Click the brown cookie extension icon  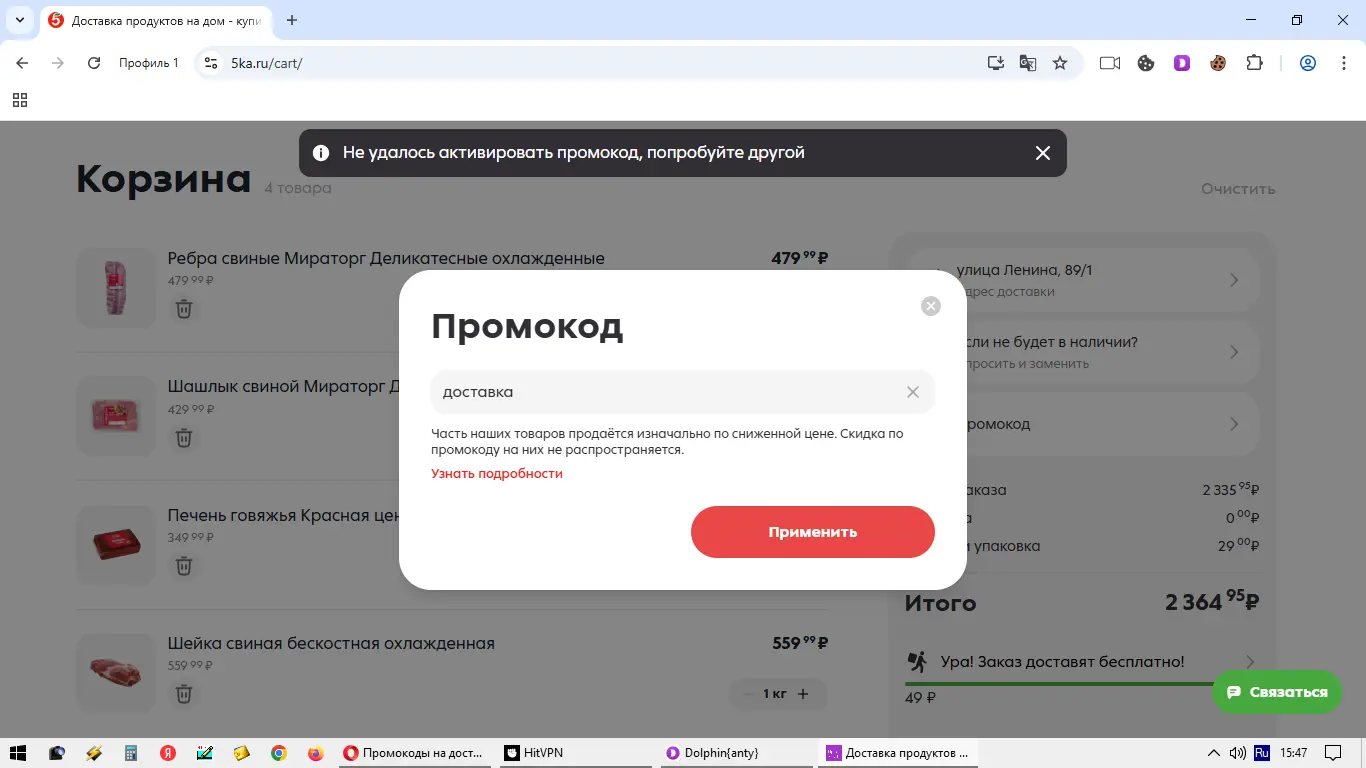click(1218, 63)
